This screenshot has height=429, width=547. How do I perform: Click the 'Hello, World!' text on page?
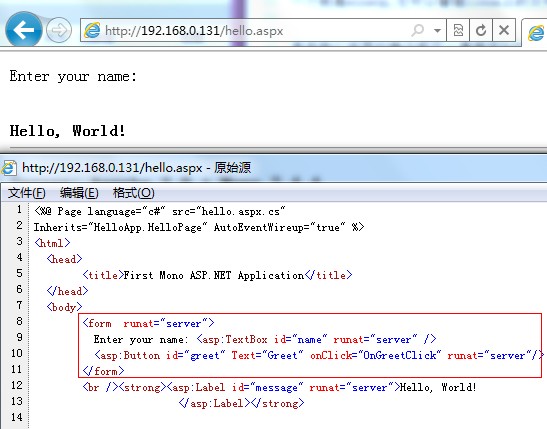click(67, 131)
